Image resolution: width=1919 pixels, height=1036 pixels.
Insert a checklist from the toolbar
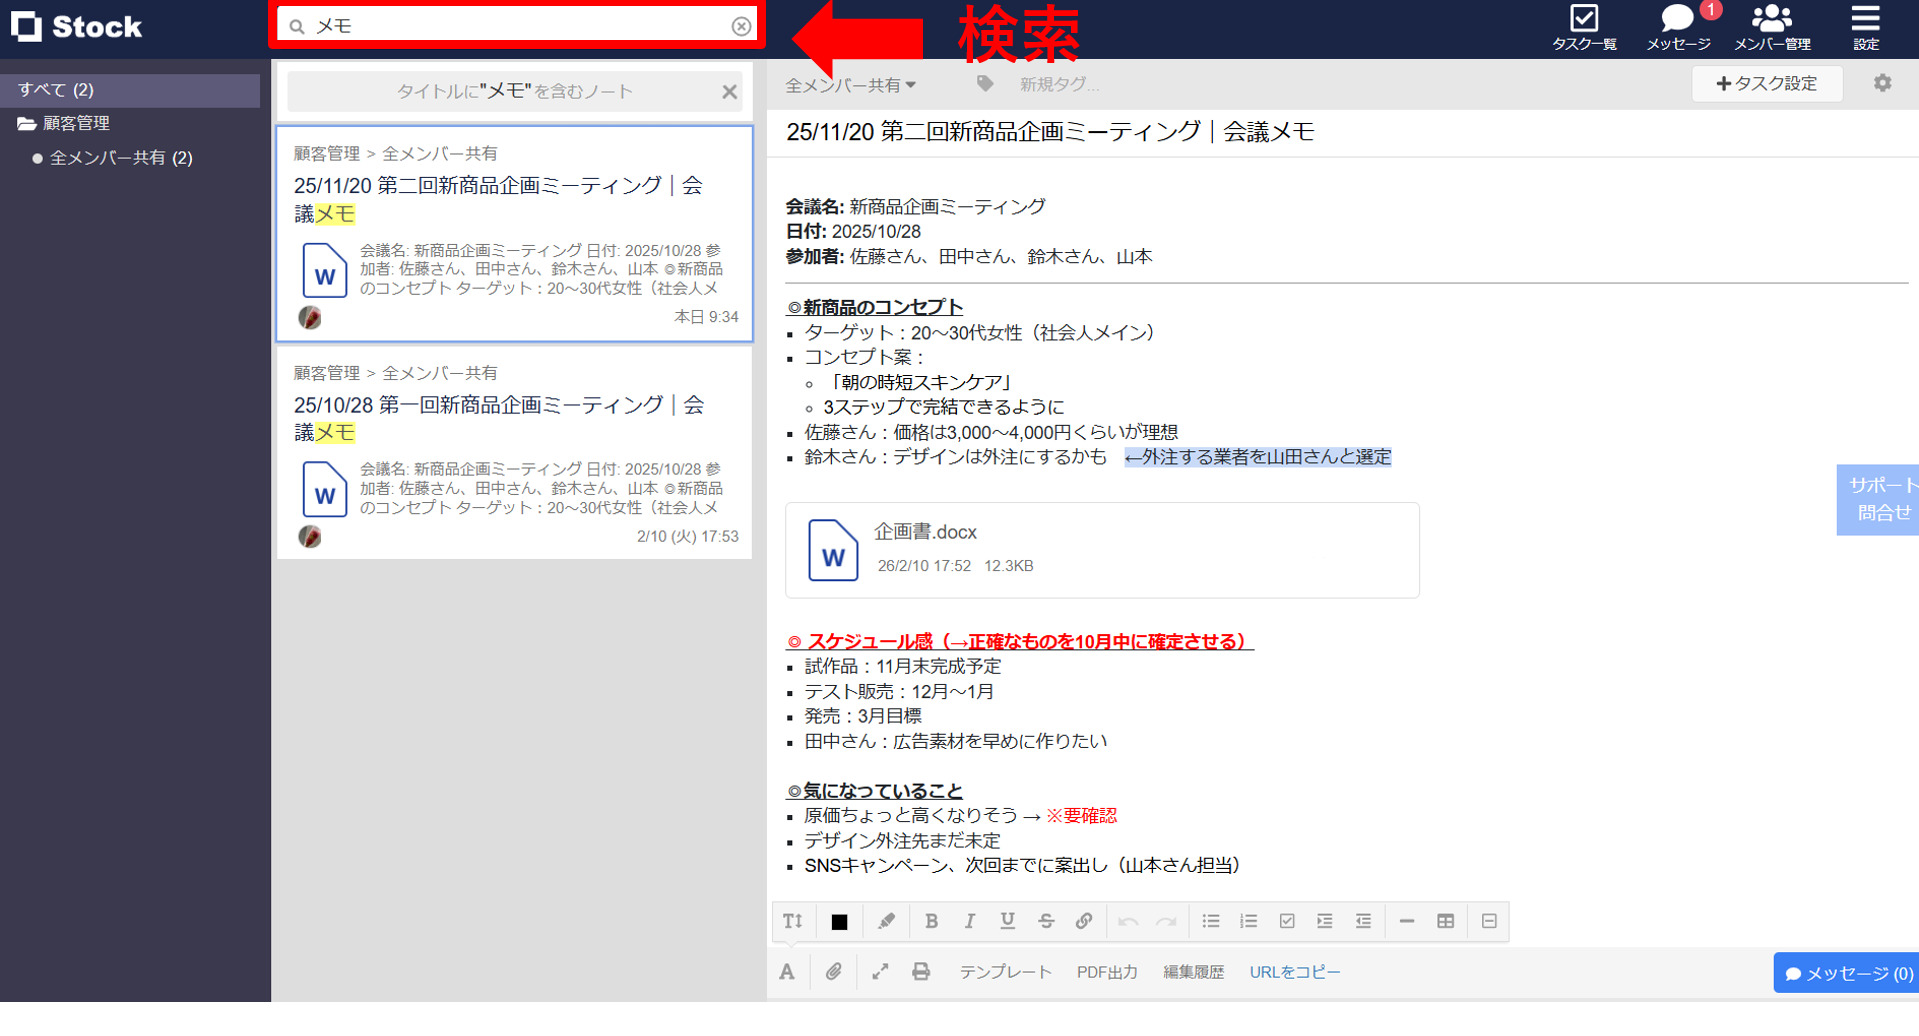[x=1287, y=921]
